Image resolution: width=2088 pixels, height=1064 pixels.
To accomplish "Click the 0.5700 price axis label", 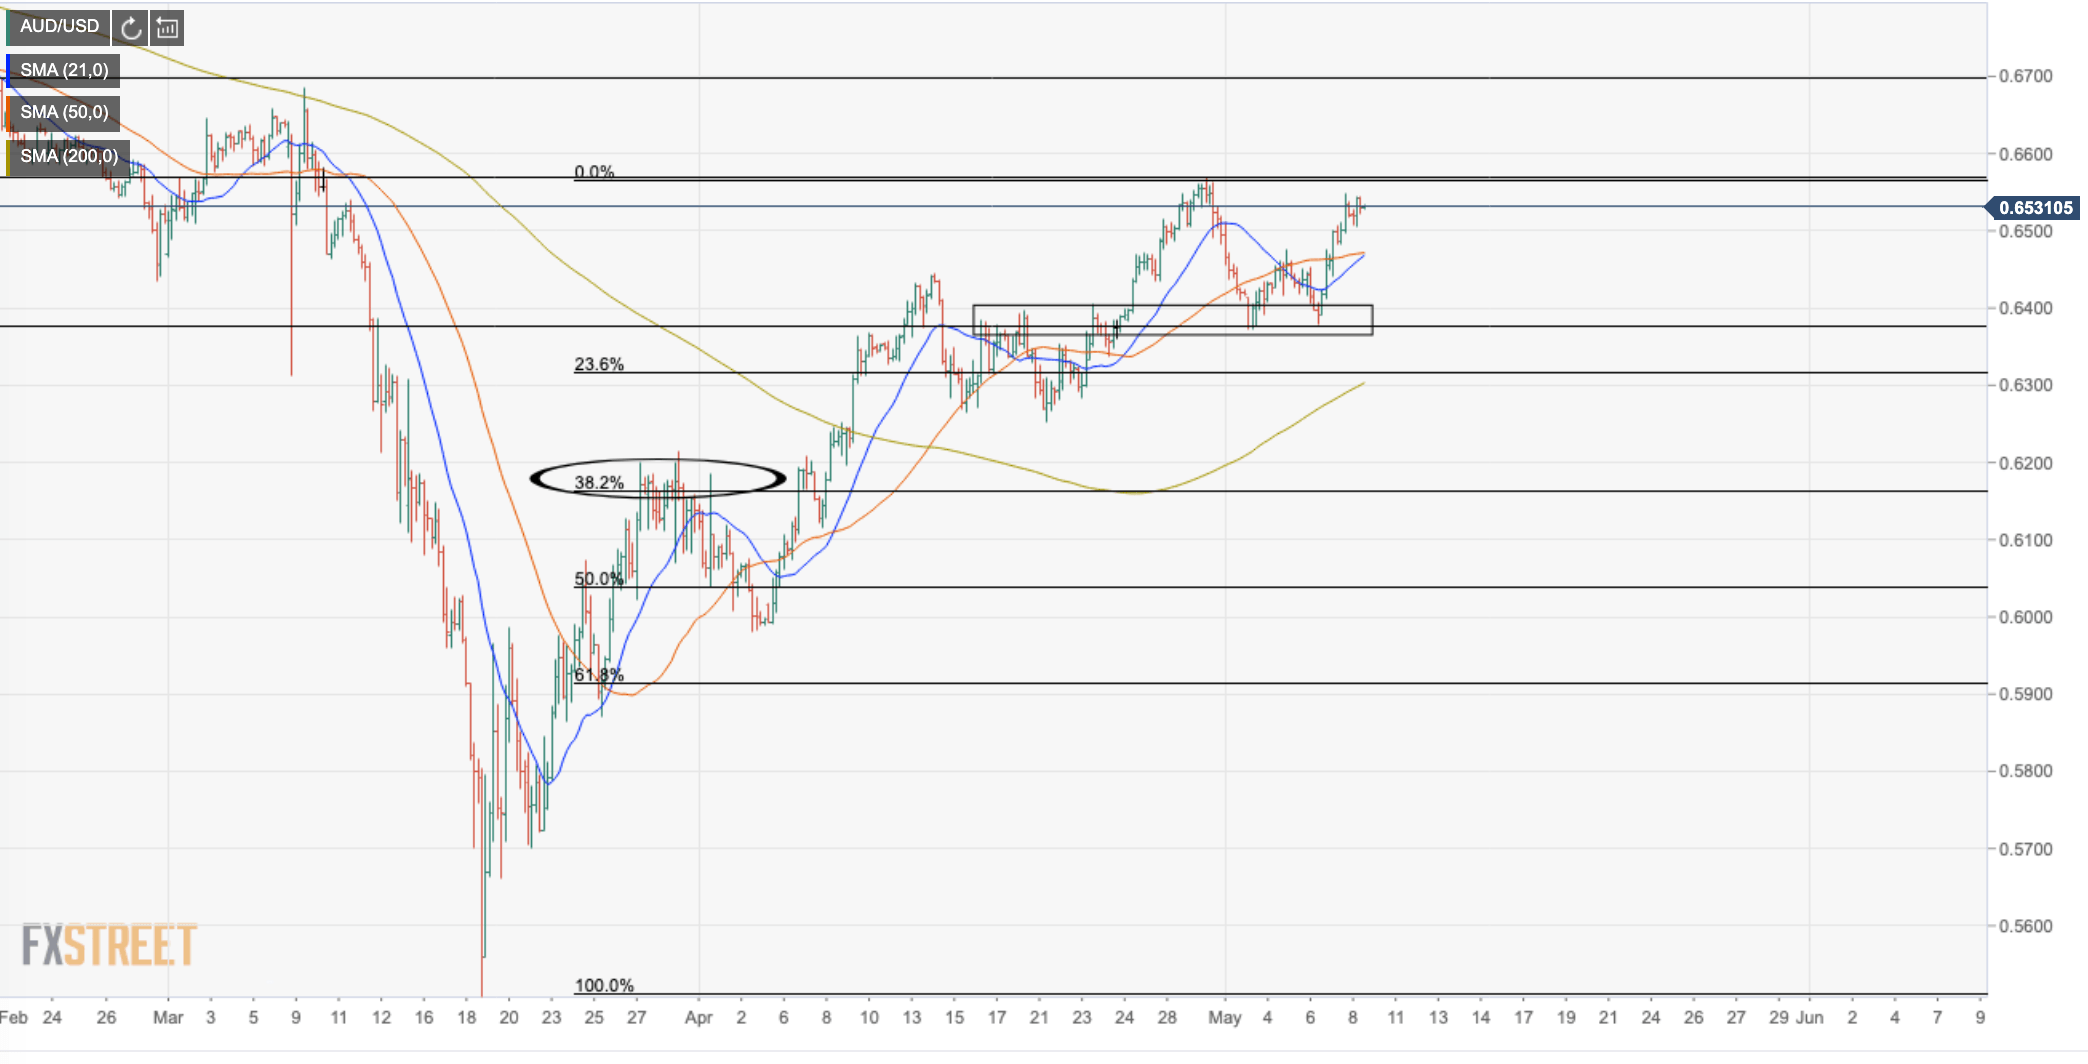I will coord(2026,849).
